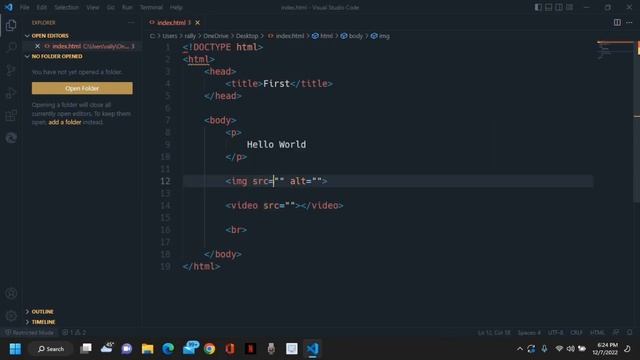Click Restricted Mode in status bar

pyautogui.click(x=29, y=333)
